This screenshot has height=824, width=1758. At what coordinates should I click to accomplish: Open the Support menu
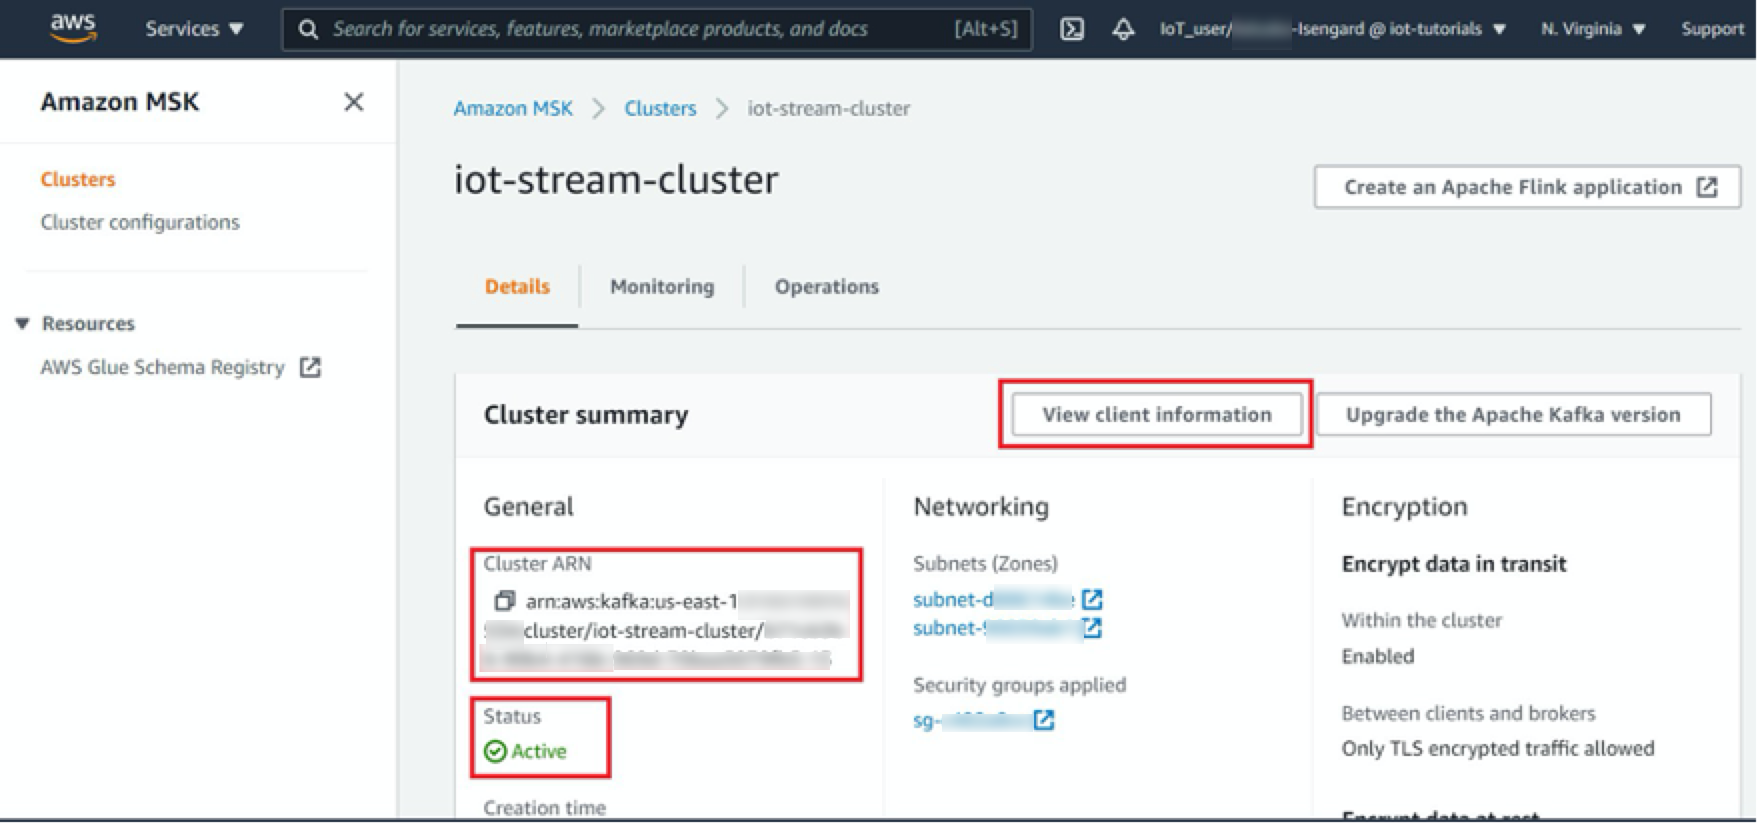point(1712,29)
